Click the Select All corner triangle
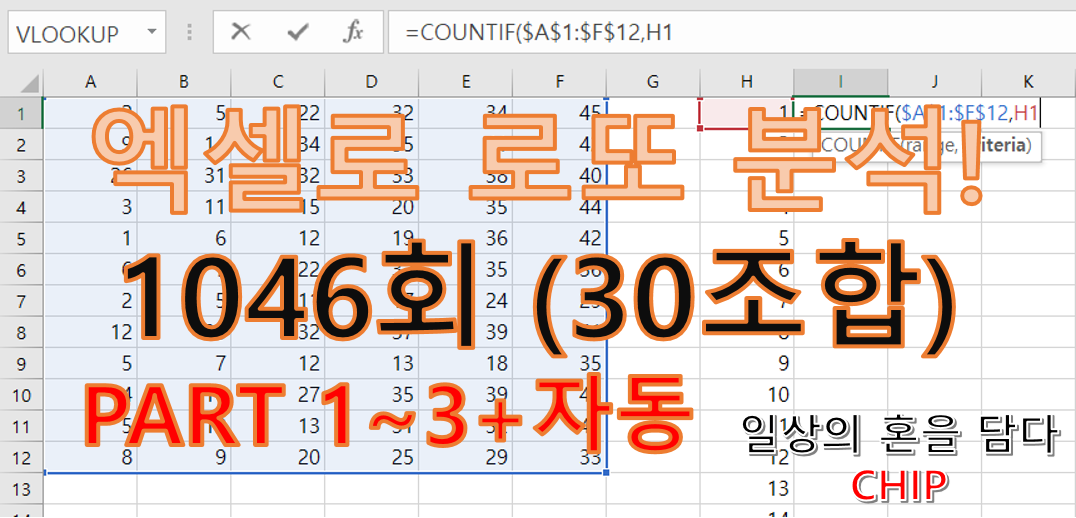Screen dimensions: 1076x518 click(x=28, y=83)
